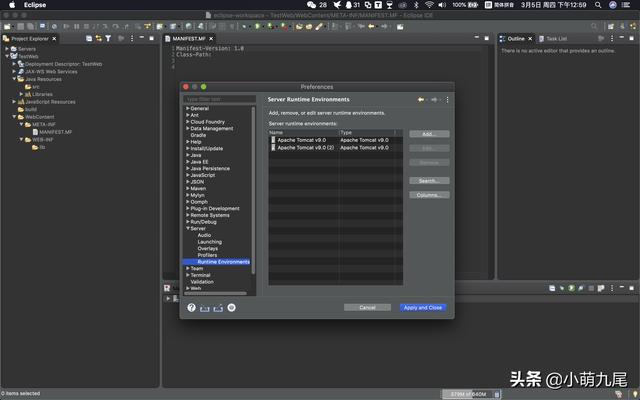Open the Apple menu
The image size is (640, 400).
point(12,5)
